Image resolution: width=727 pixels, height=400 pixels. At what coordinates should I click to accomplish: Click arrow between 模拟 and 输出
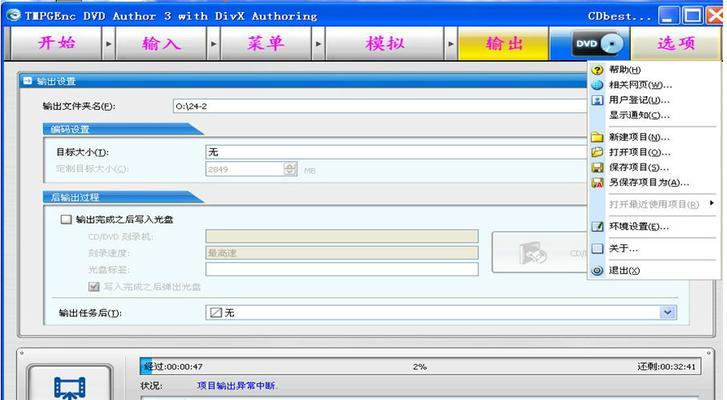click(x=451, y=44)
